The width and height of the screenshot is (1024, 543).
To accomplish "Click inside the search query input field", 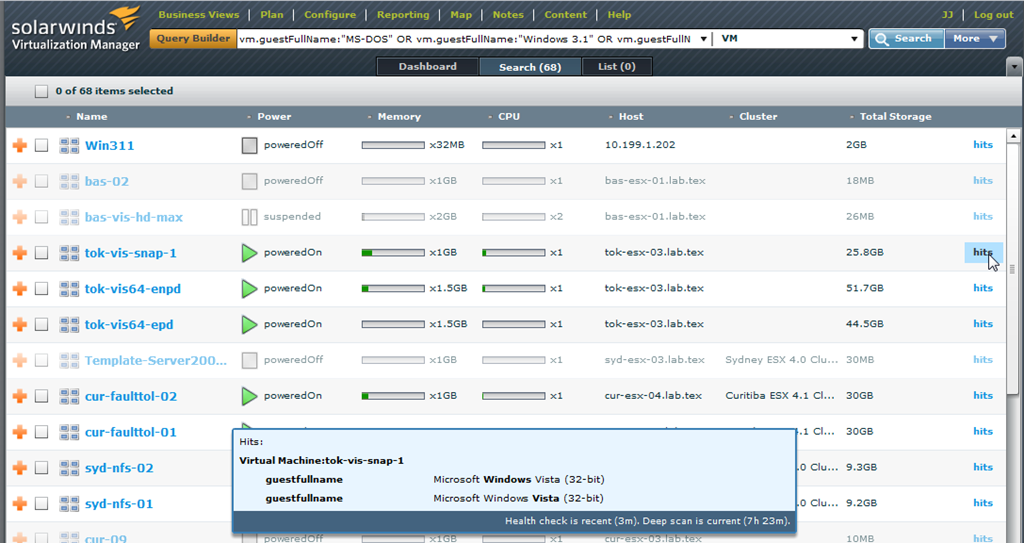I will [x=466, y=39].
